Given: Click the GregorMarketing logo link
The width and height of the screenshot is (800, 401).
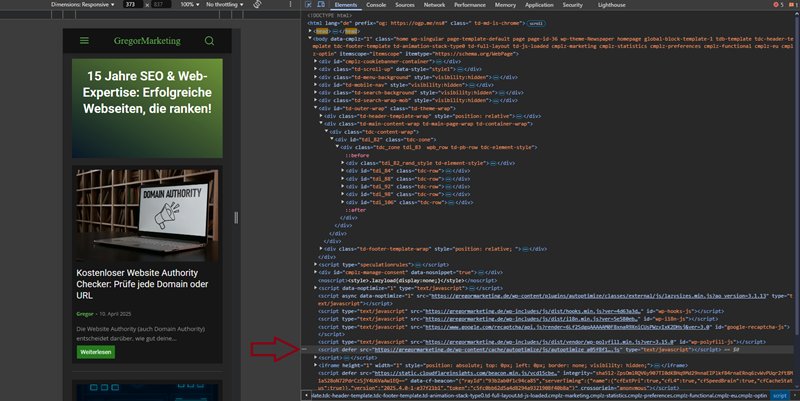Looking at the screenshot, I should [x=147, y=41].
